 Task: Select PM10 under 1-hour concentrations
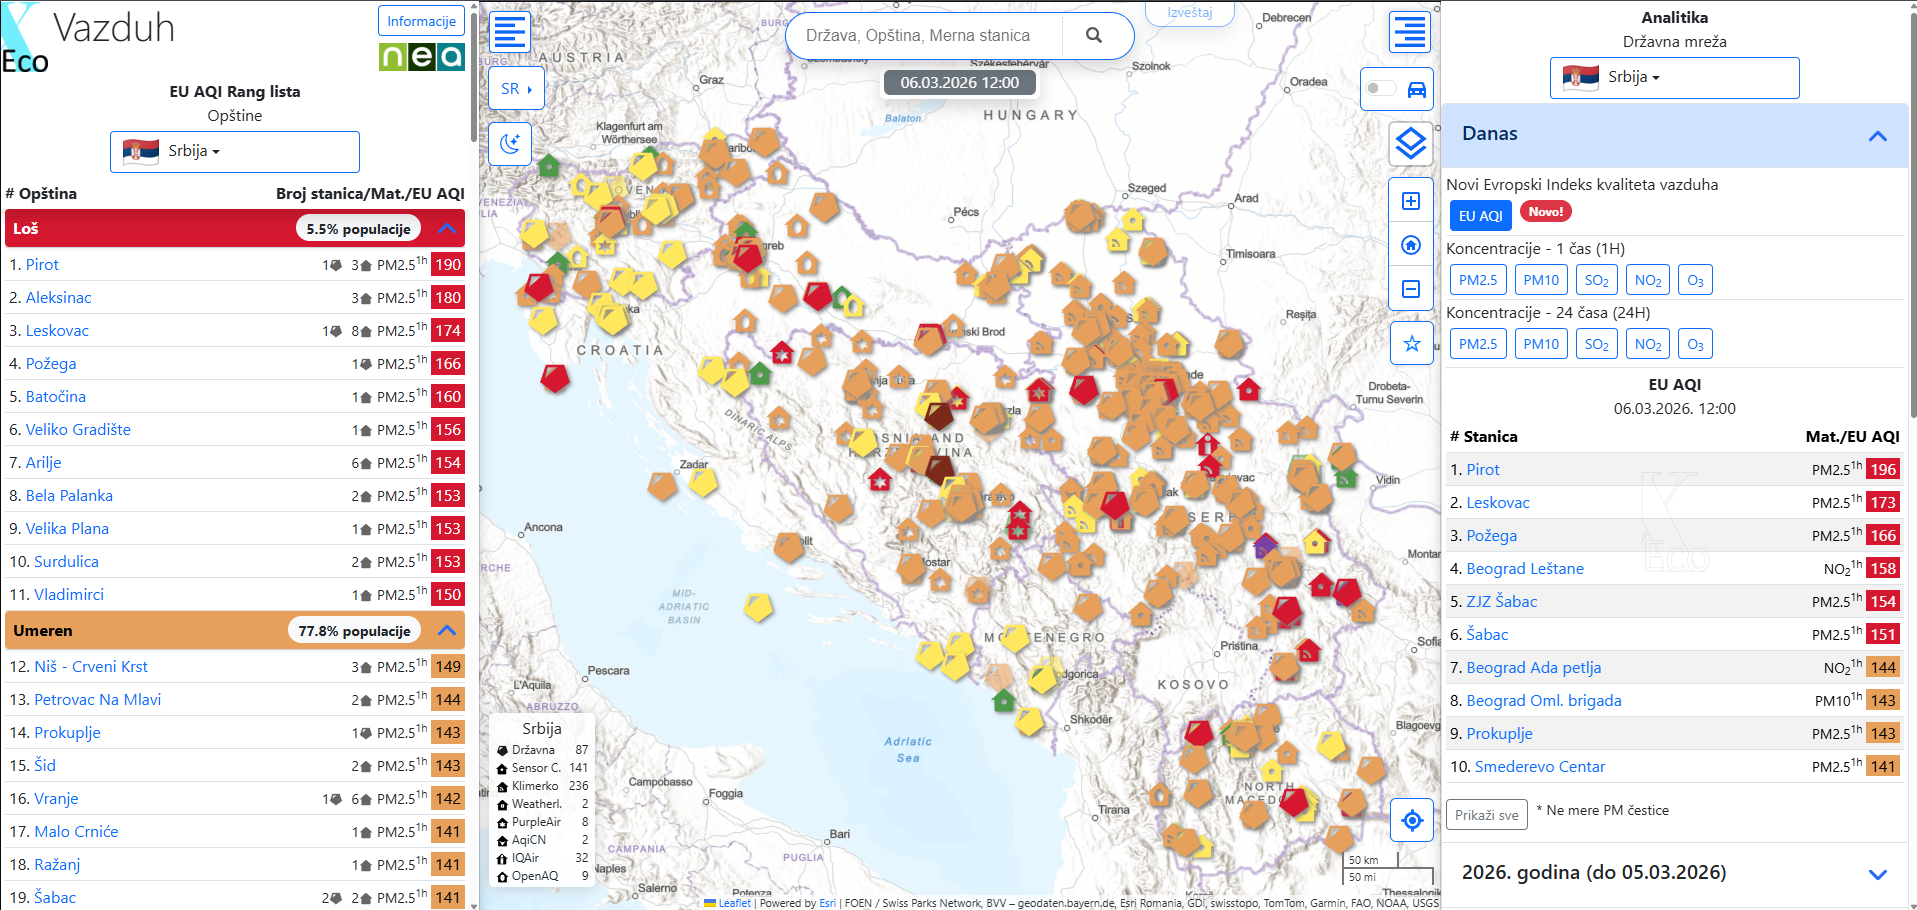point(1540,280)
